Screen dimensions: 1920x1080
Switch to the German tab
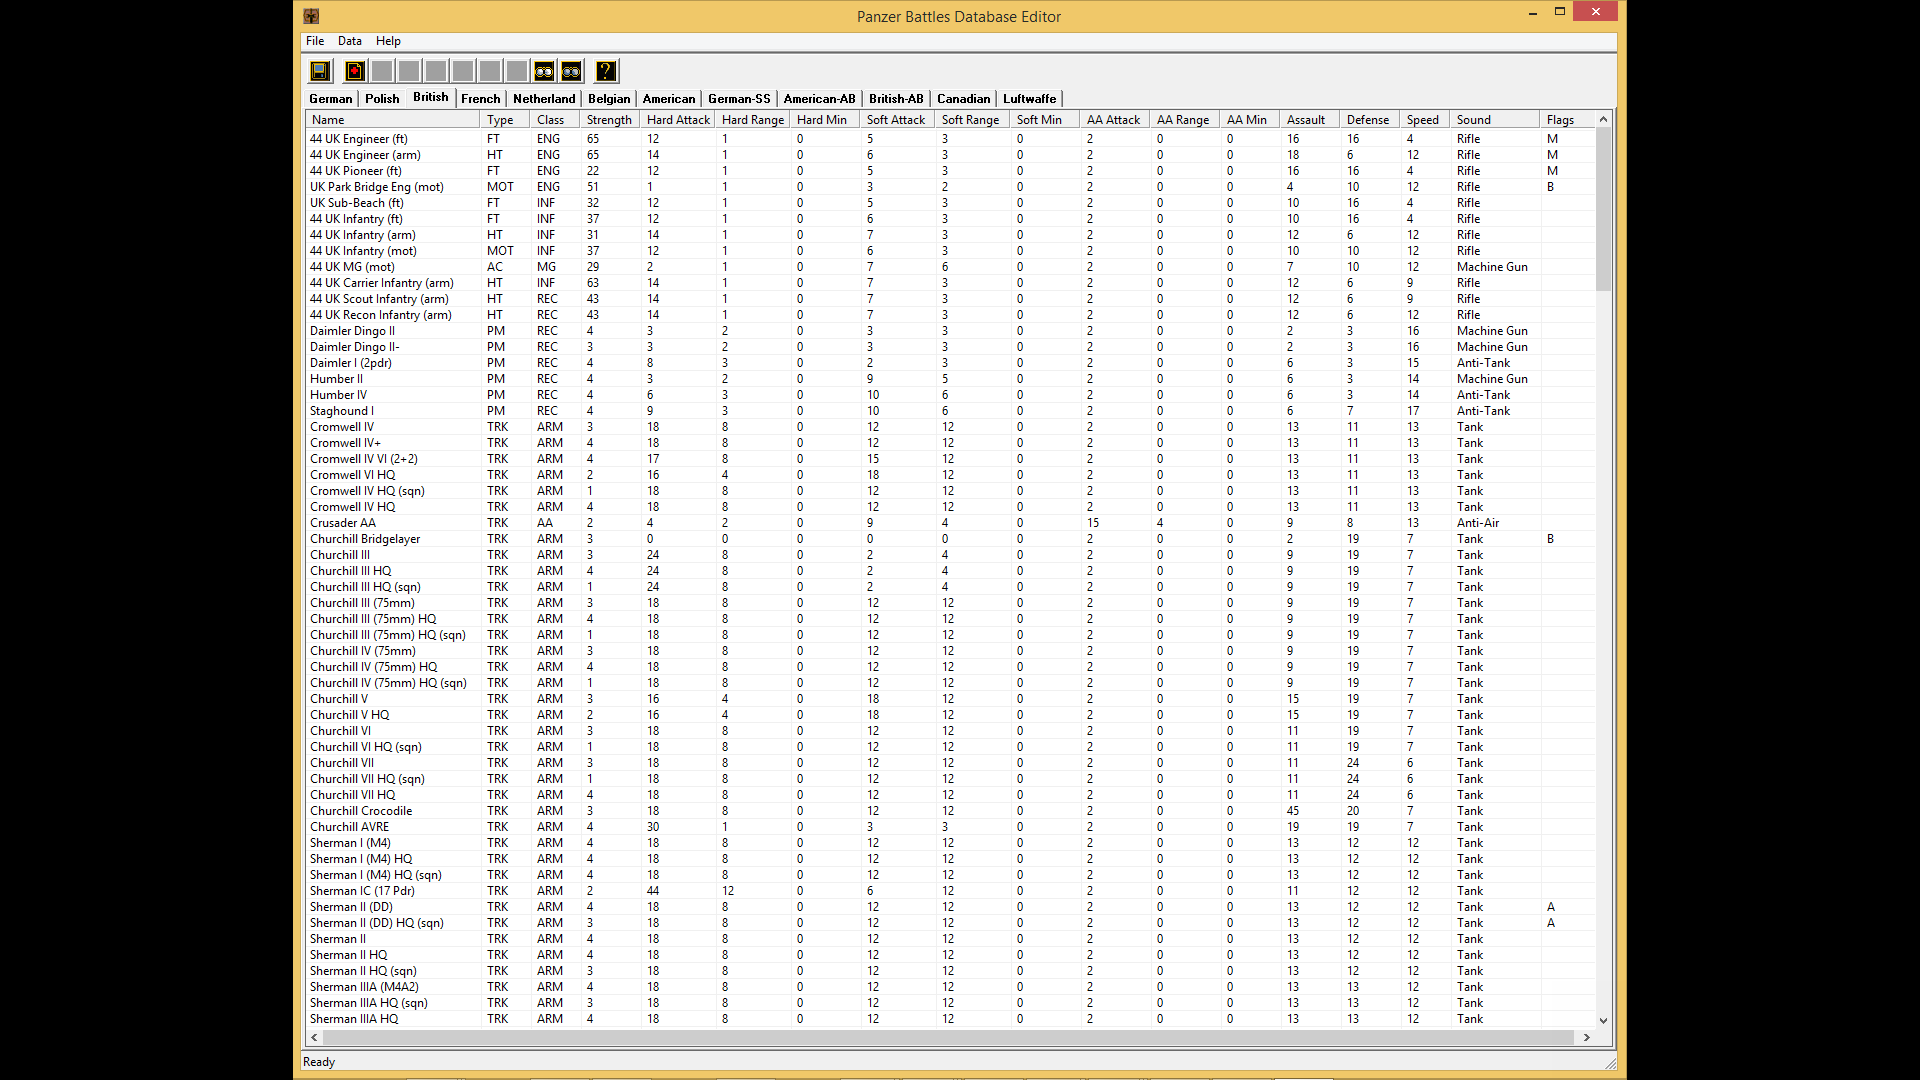pos(331,99)
